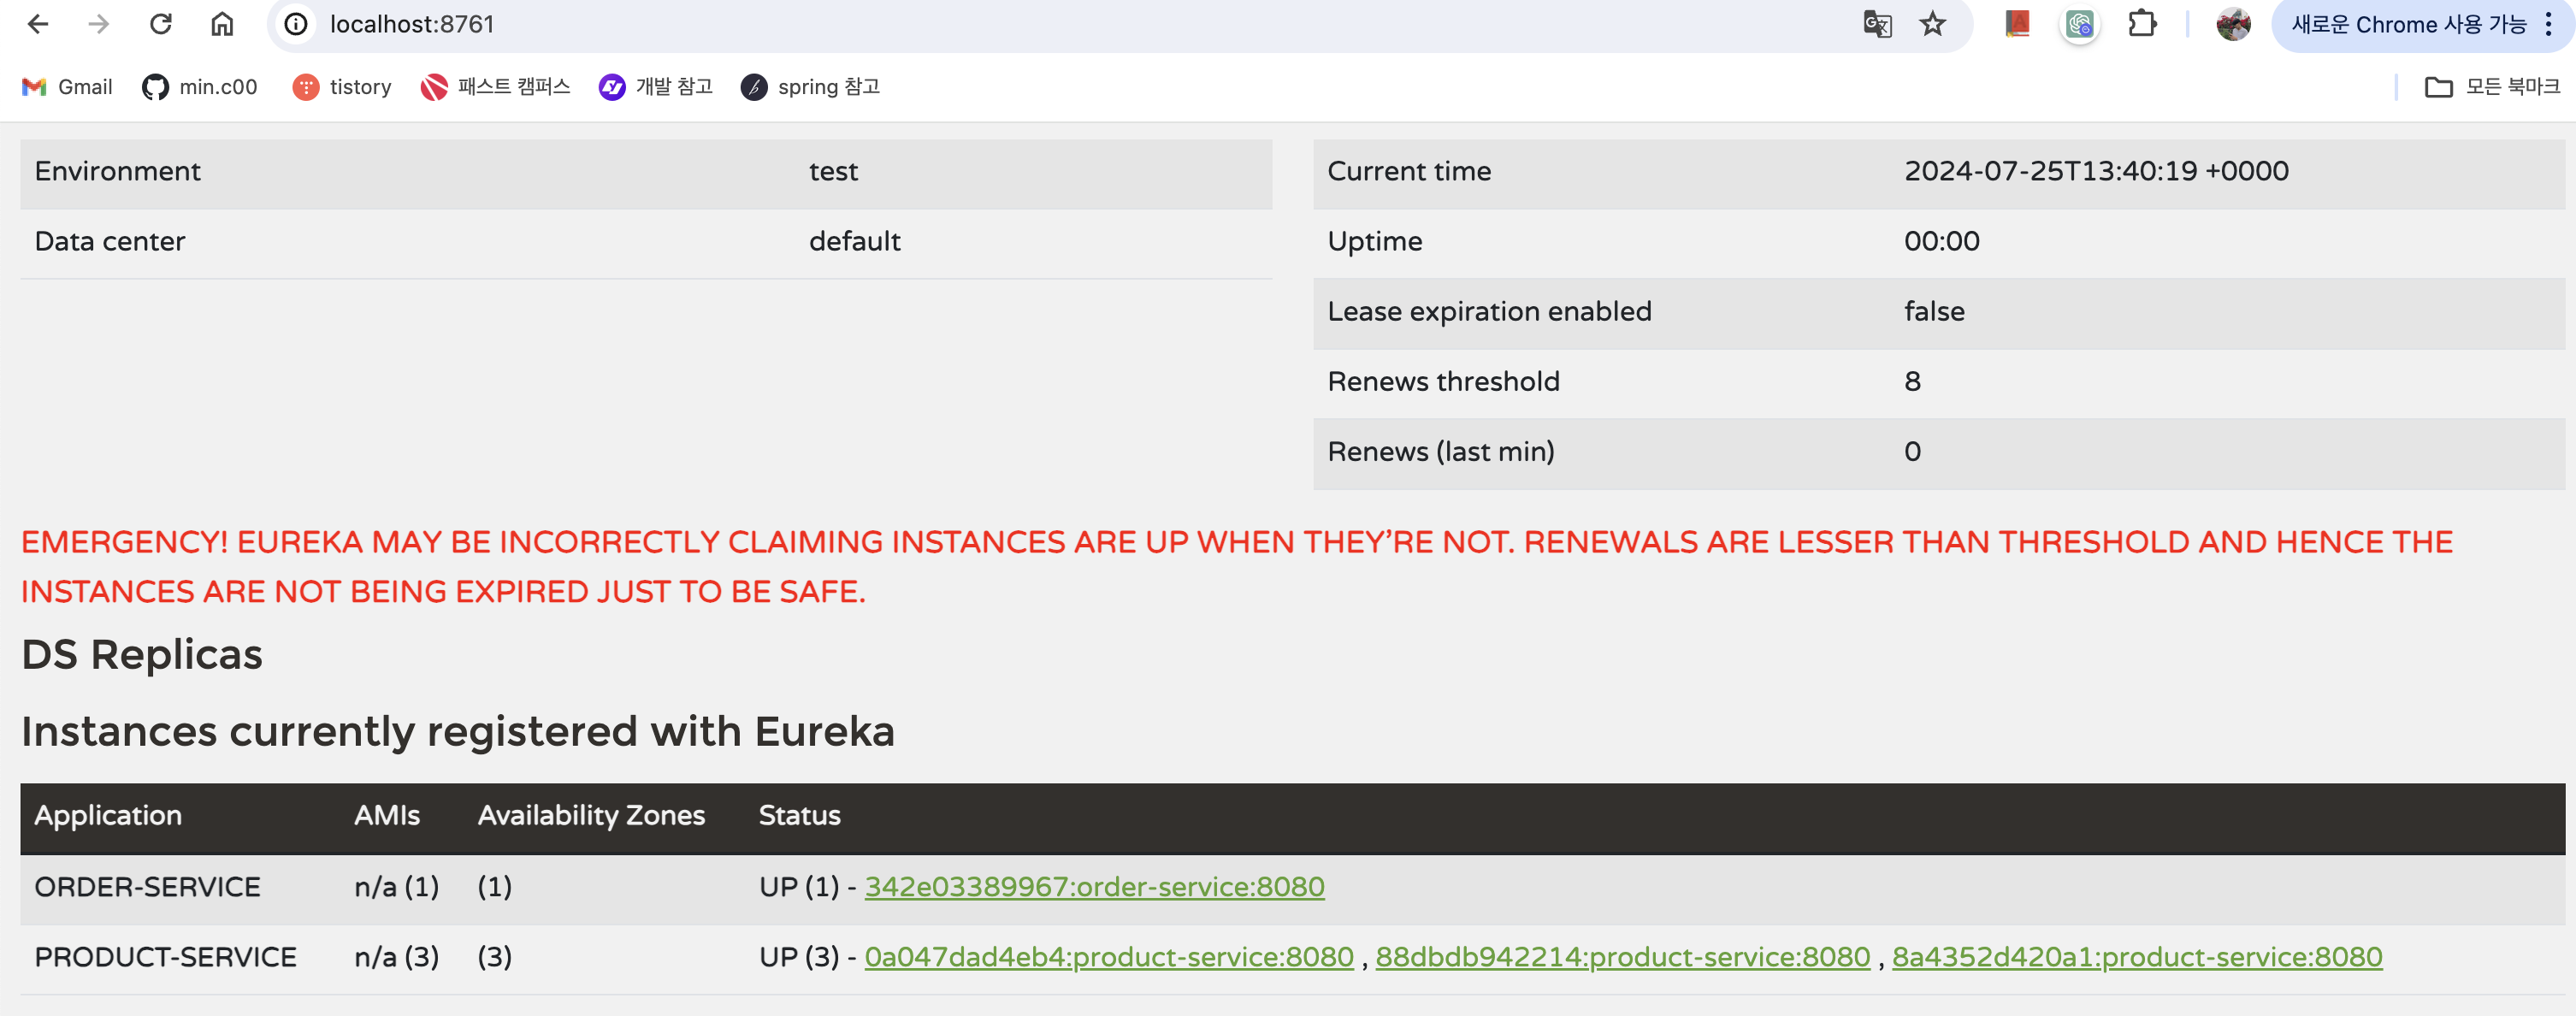Select the Data center value default
The width and height of the screenshot is (2576, 1016).
point(854,241)
